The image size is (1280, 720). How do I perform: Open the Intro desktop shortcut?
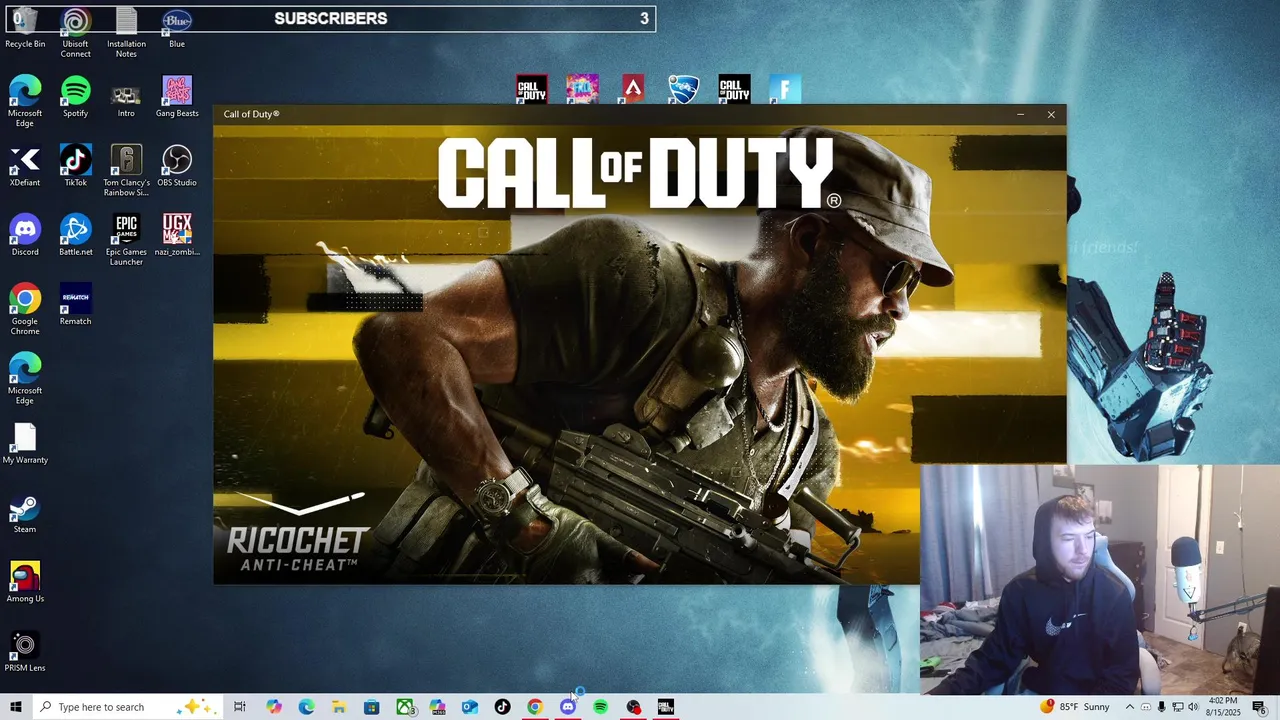click(126, 97)
